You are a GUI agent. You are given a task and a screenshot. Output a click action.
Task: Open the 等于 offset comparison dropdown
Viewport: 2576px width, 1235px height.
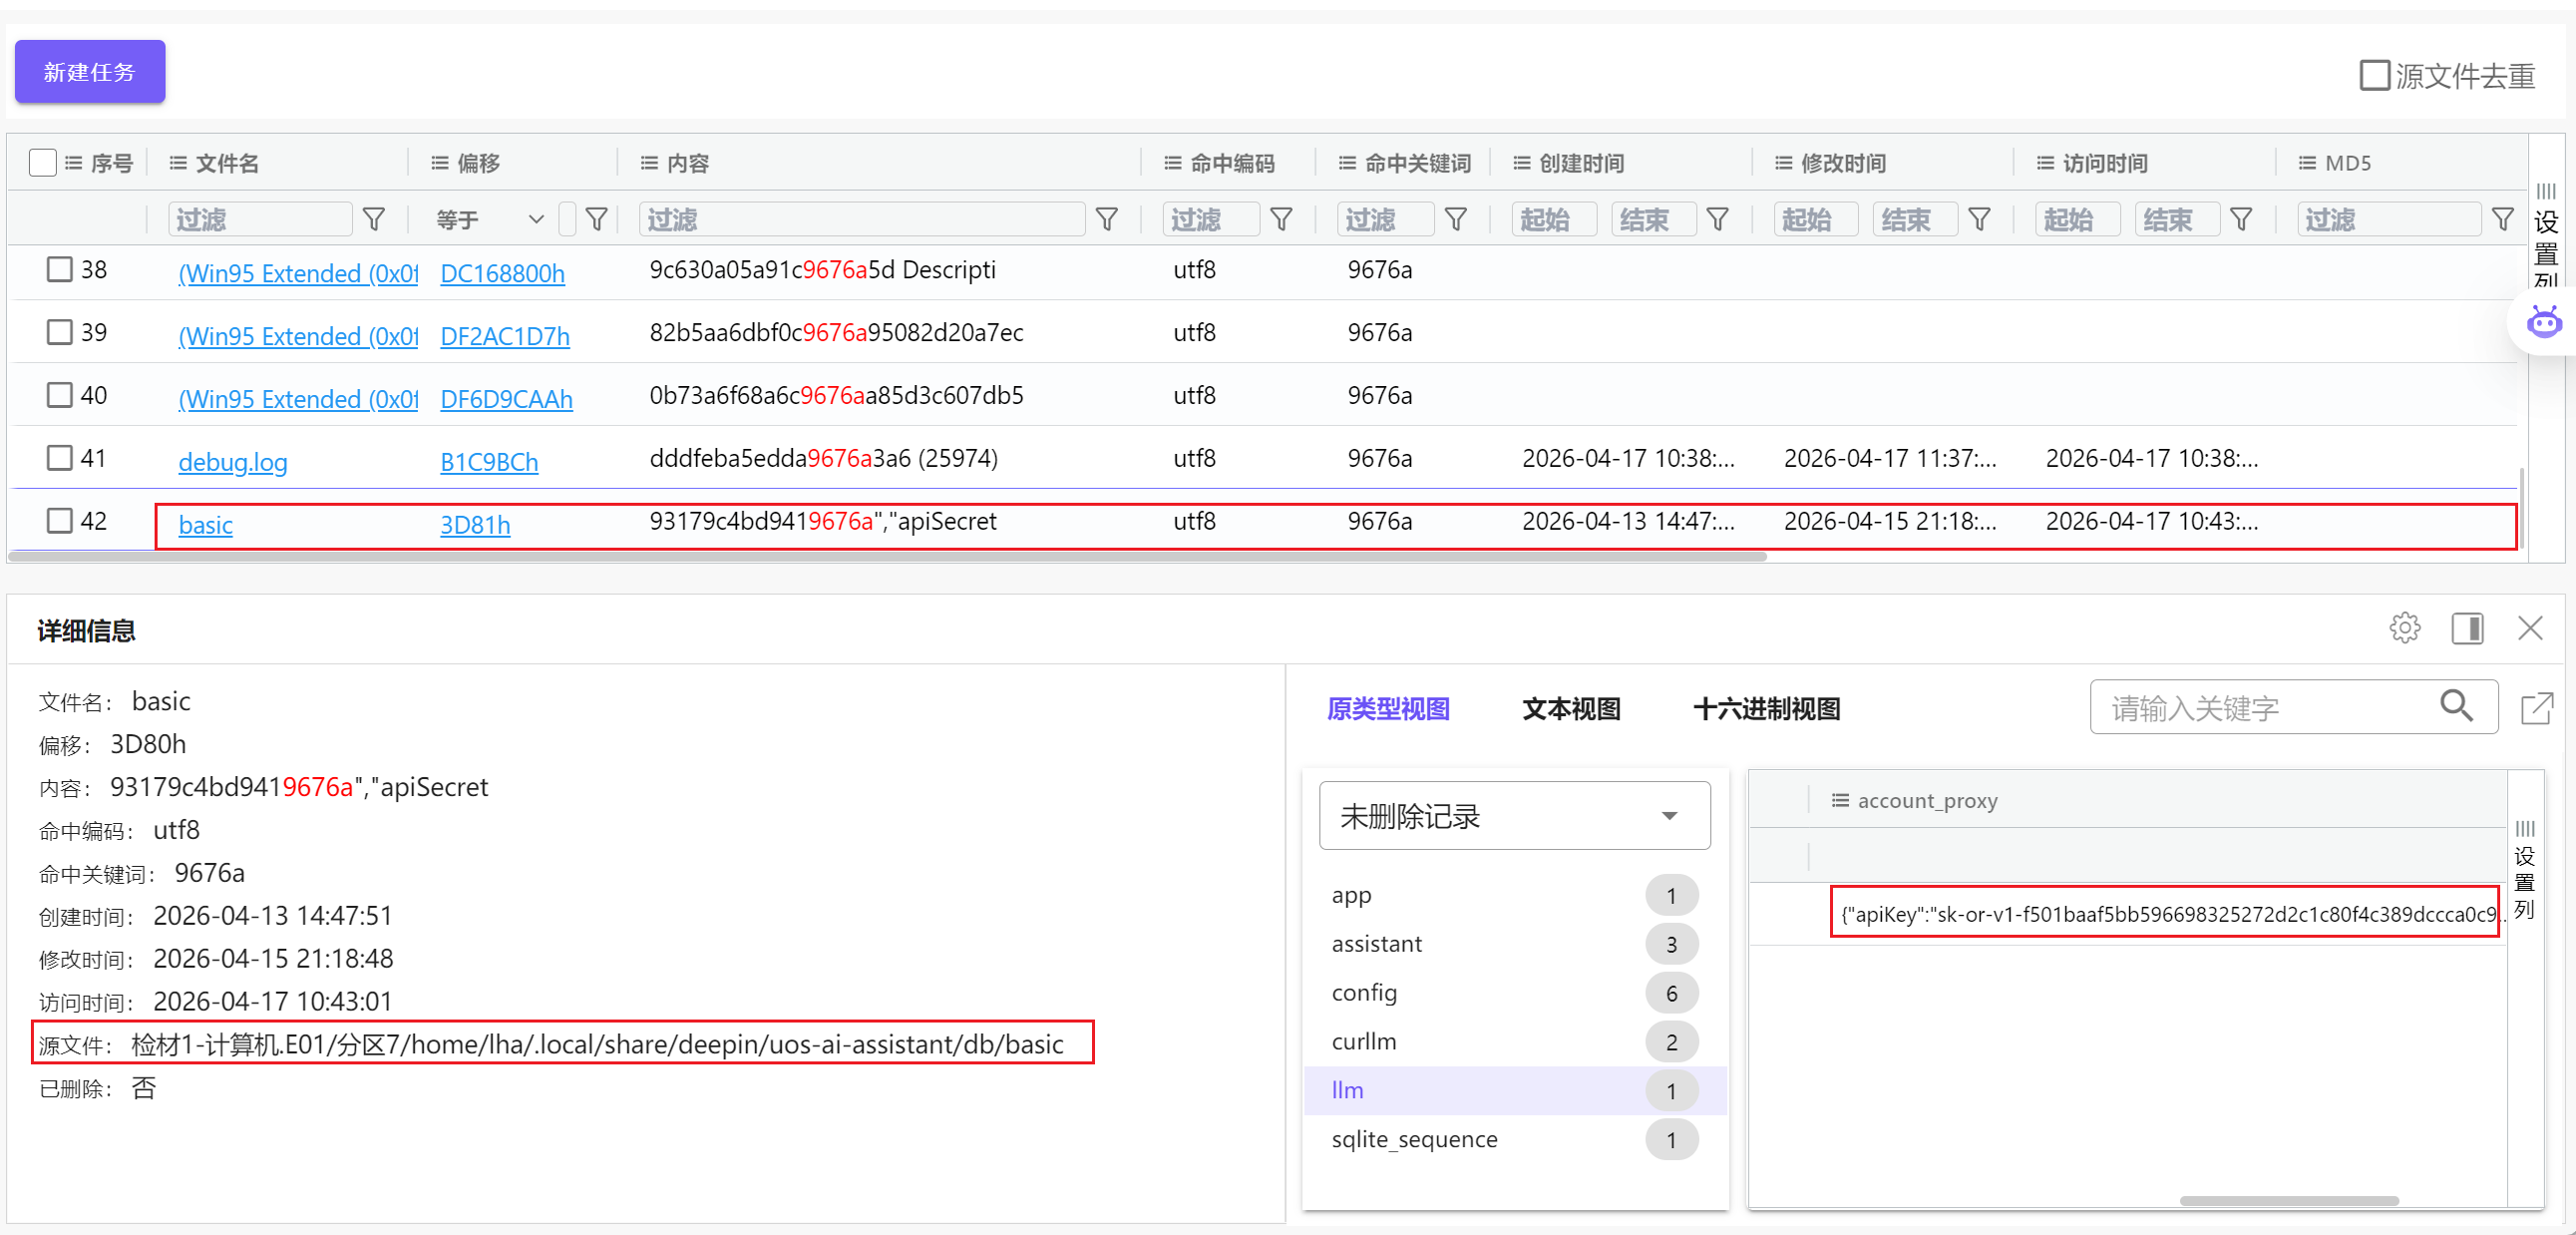tap(490, 219)
